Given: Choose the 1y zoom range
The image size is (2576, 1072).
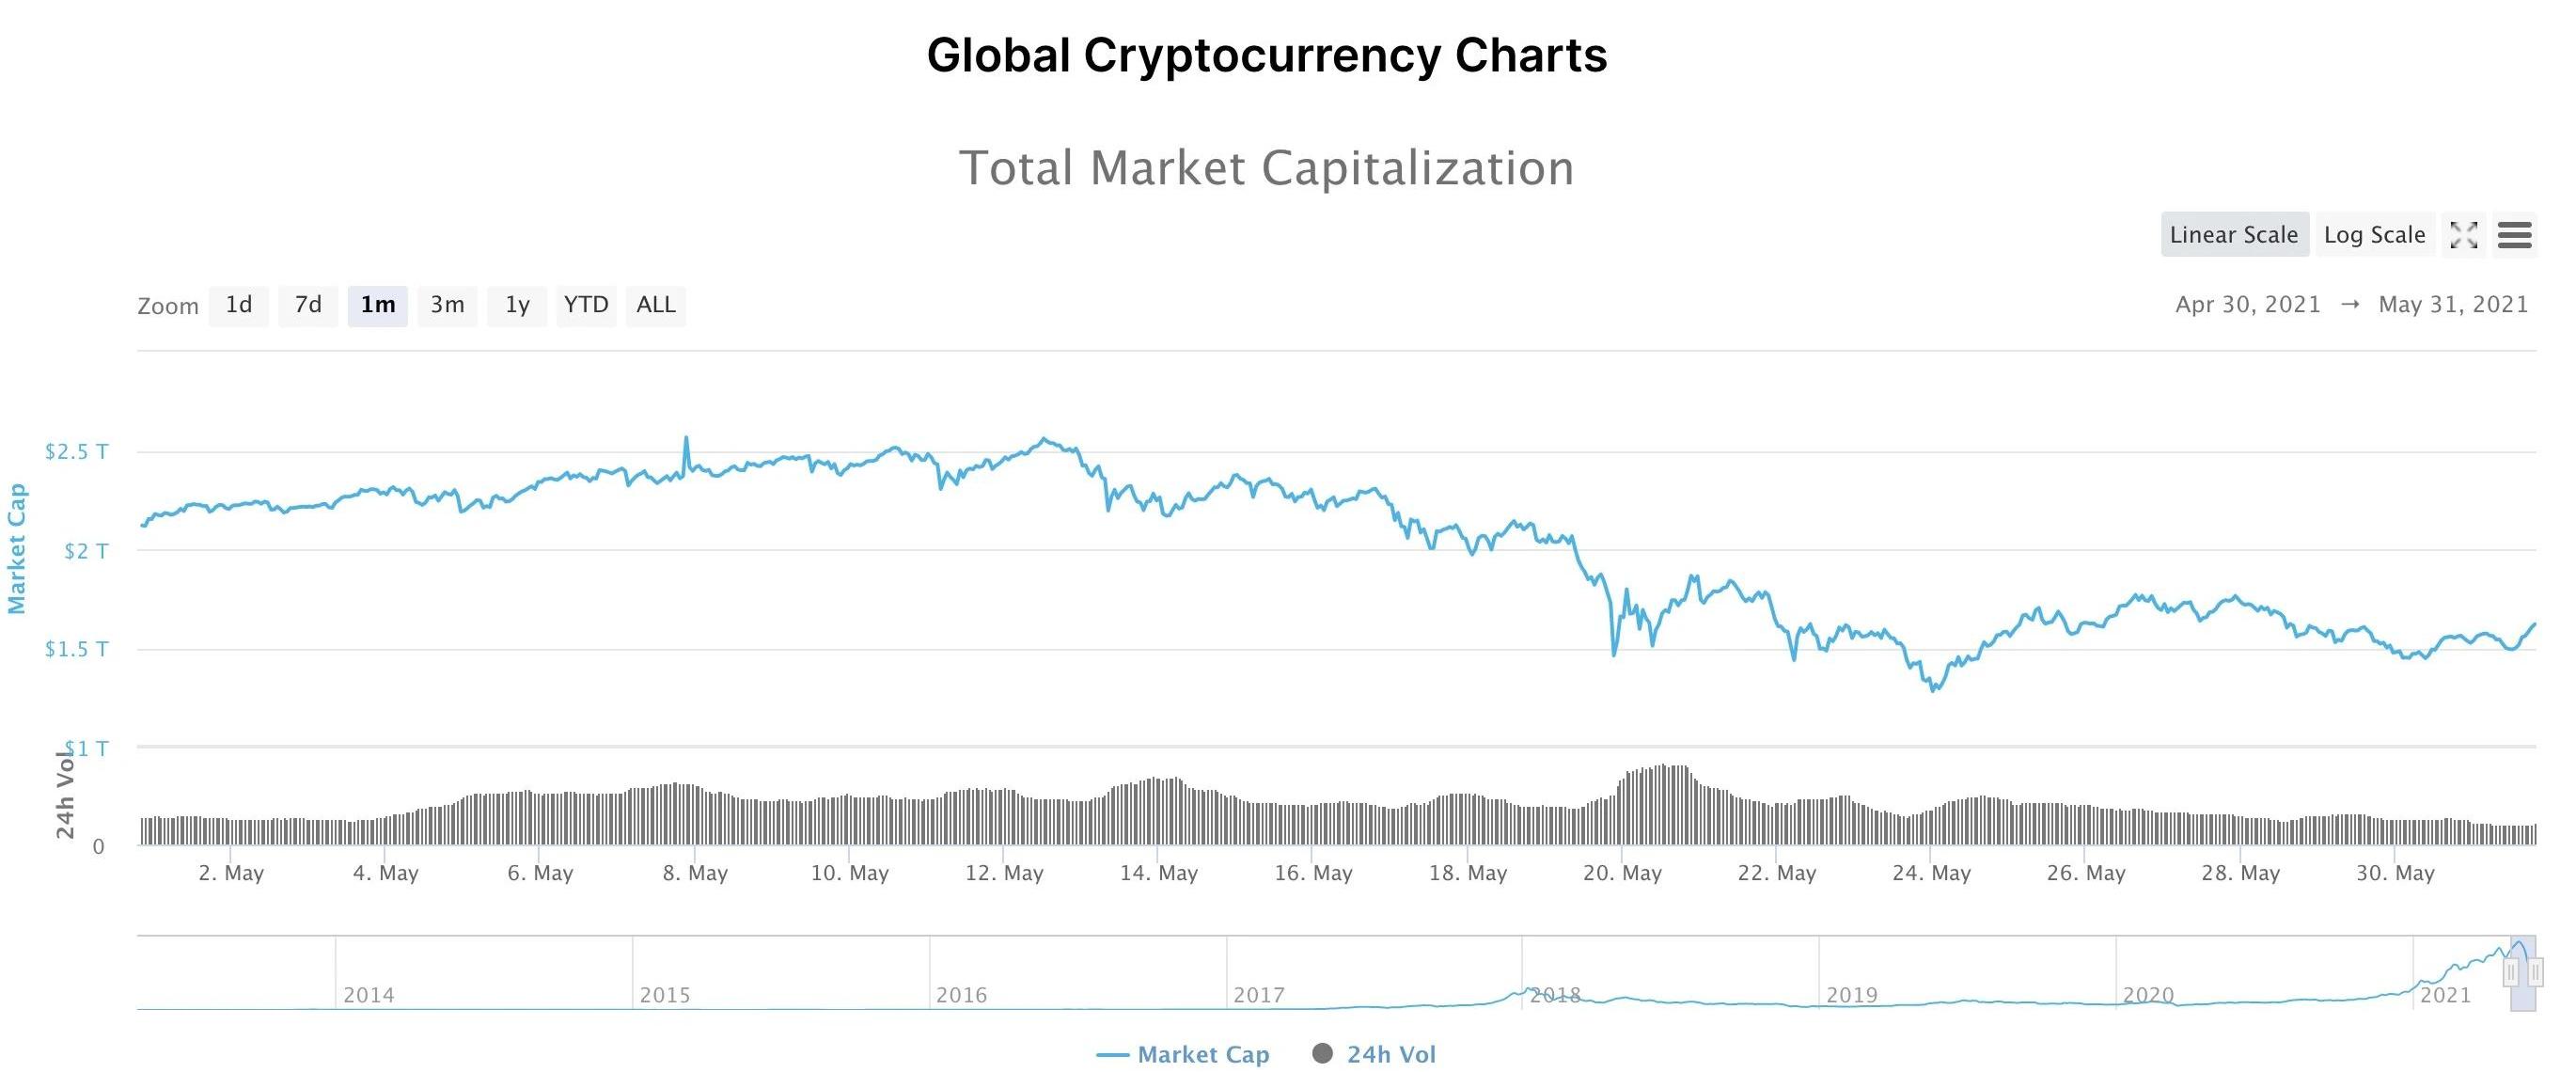Looking at the screenshot, I should pyautogui.click(x=517, y=305).
